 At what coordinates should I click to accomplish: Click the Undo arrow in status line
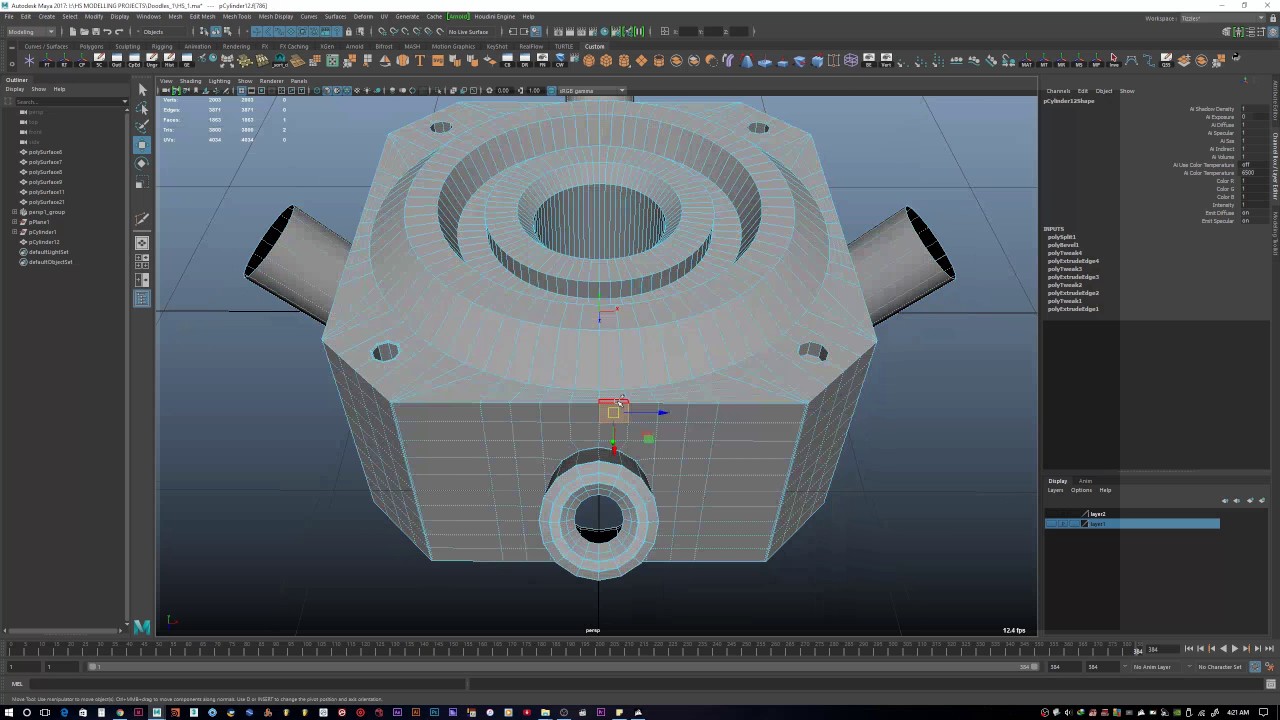tap(107, 32)
